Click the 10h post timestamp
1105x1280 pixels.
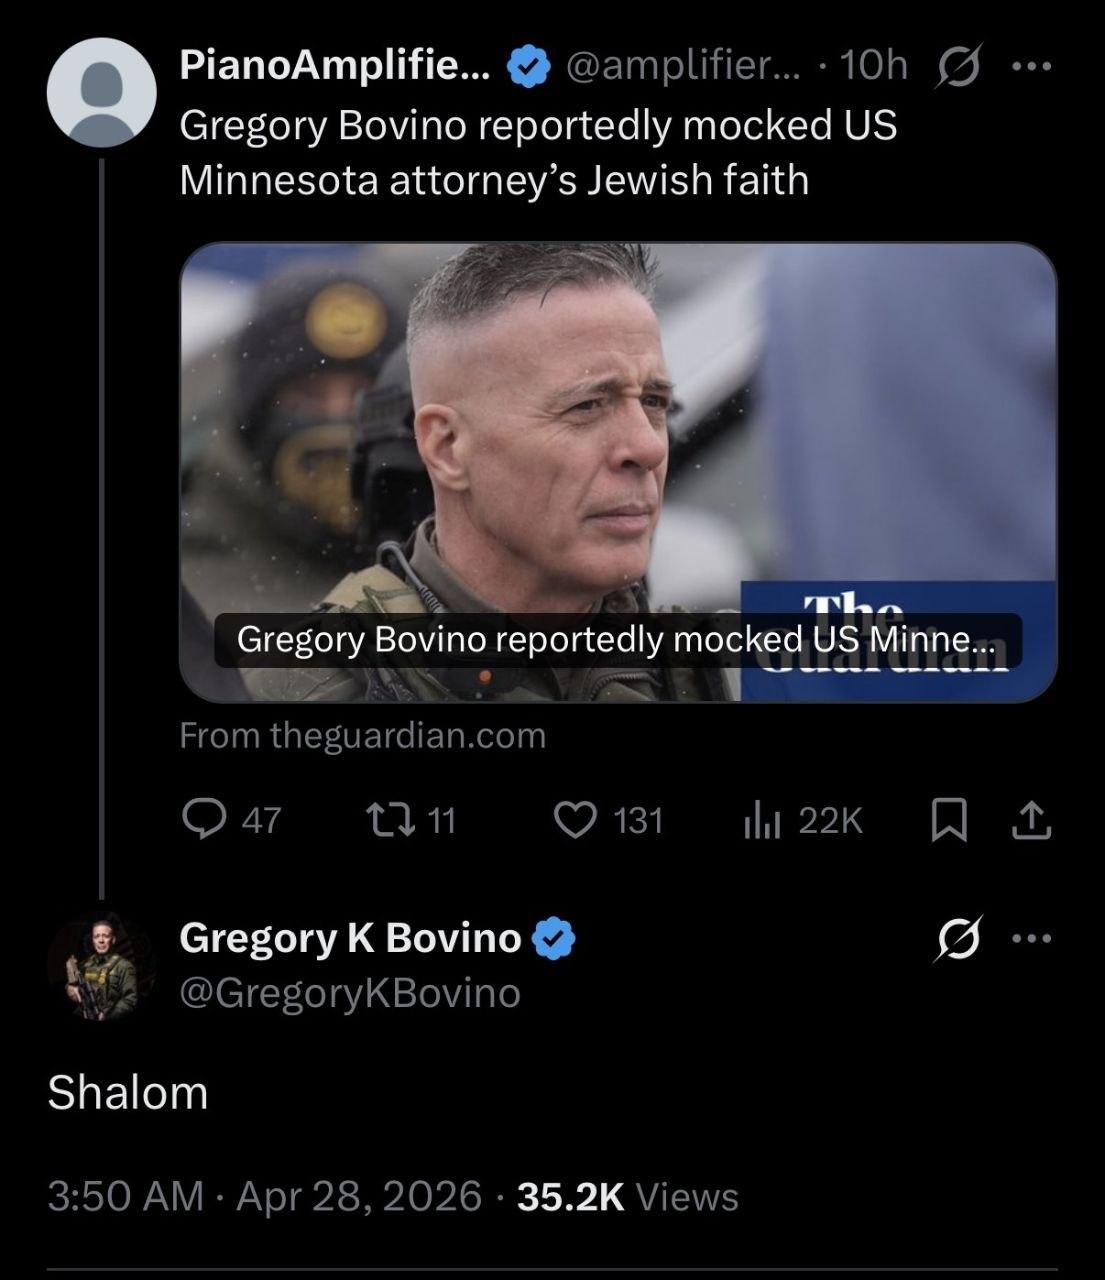874,66
